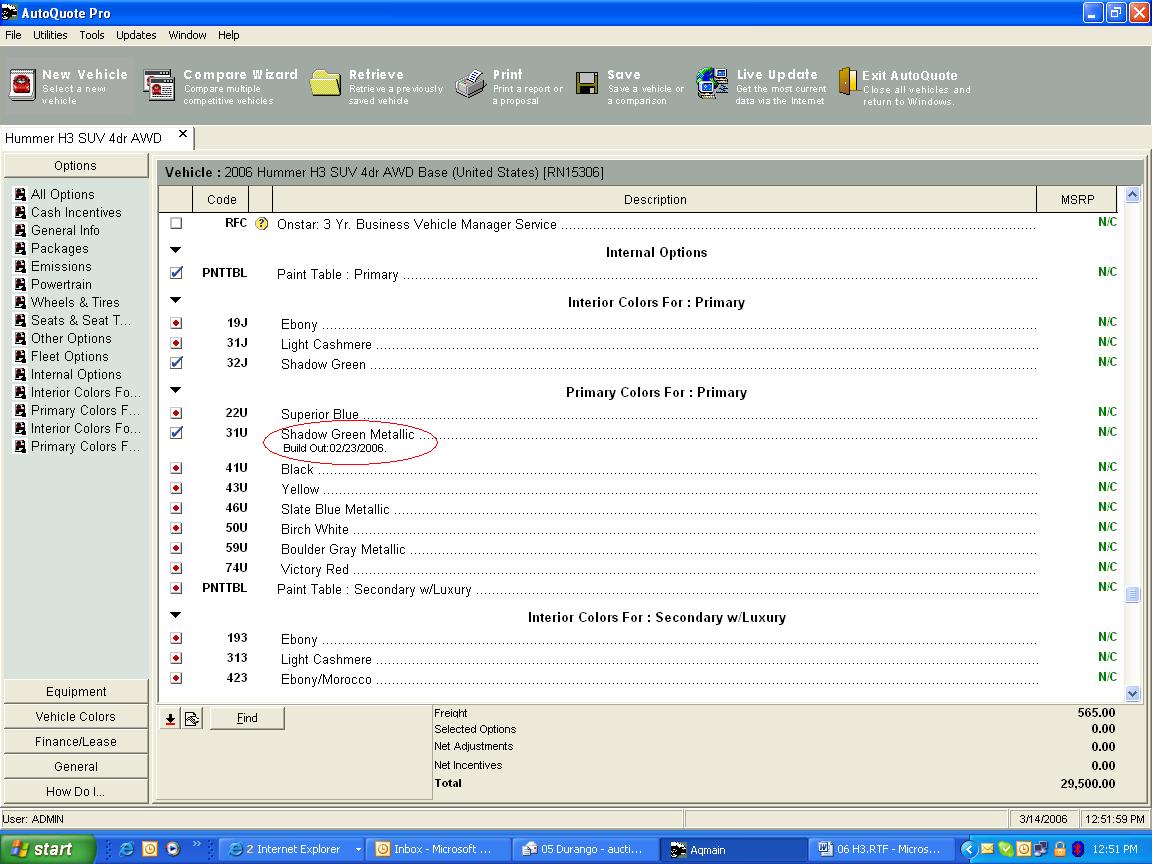Click the scrollbar down arrow
The image size is (1152, 864).
pyautogui.click(x=1132, y=693)
